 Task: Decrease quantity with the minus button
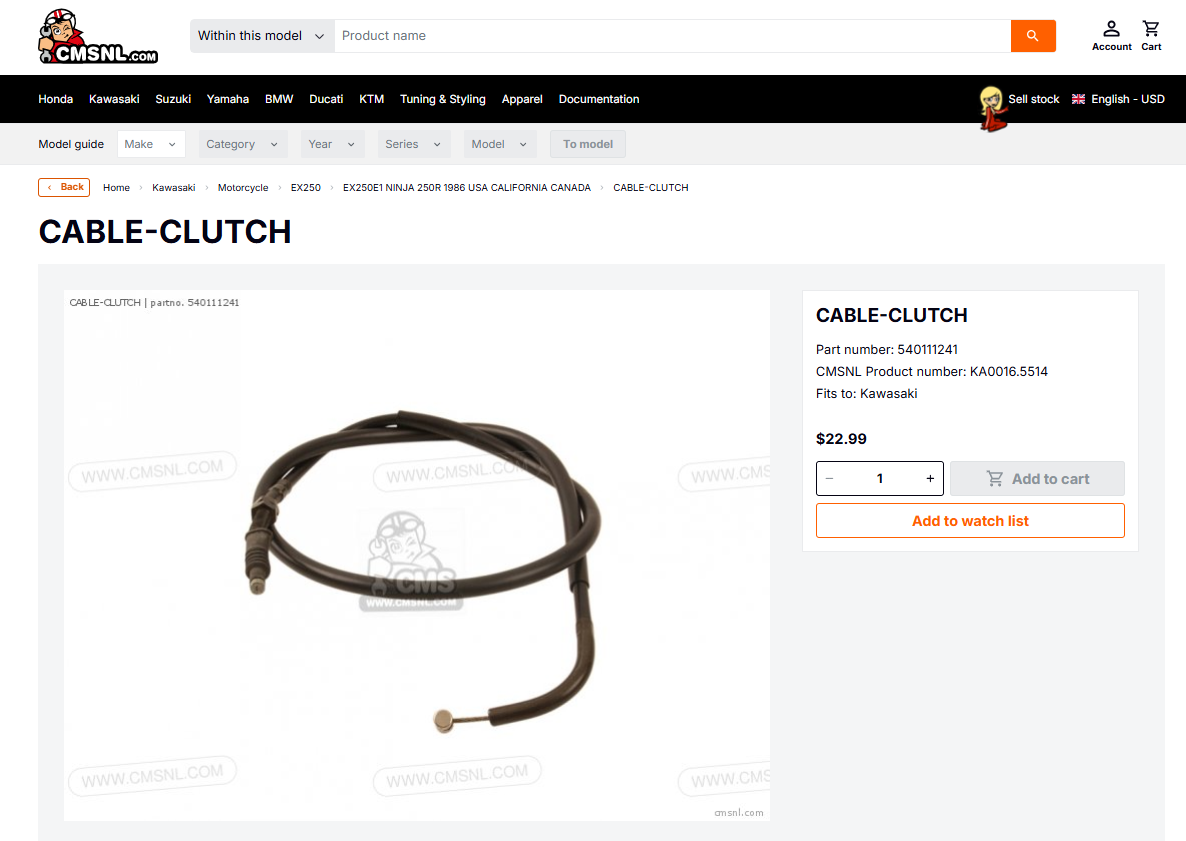(x=830, y=479)
